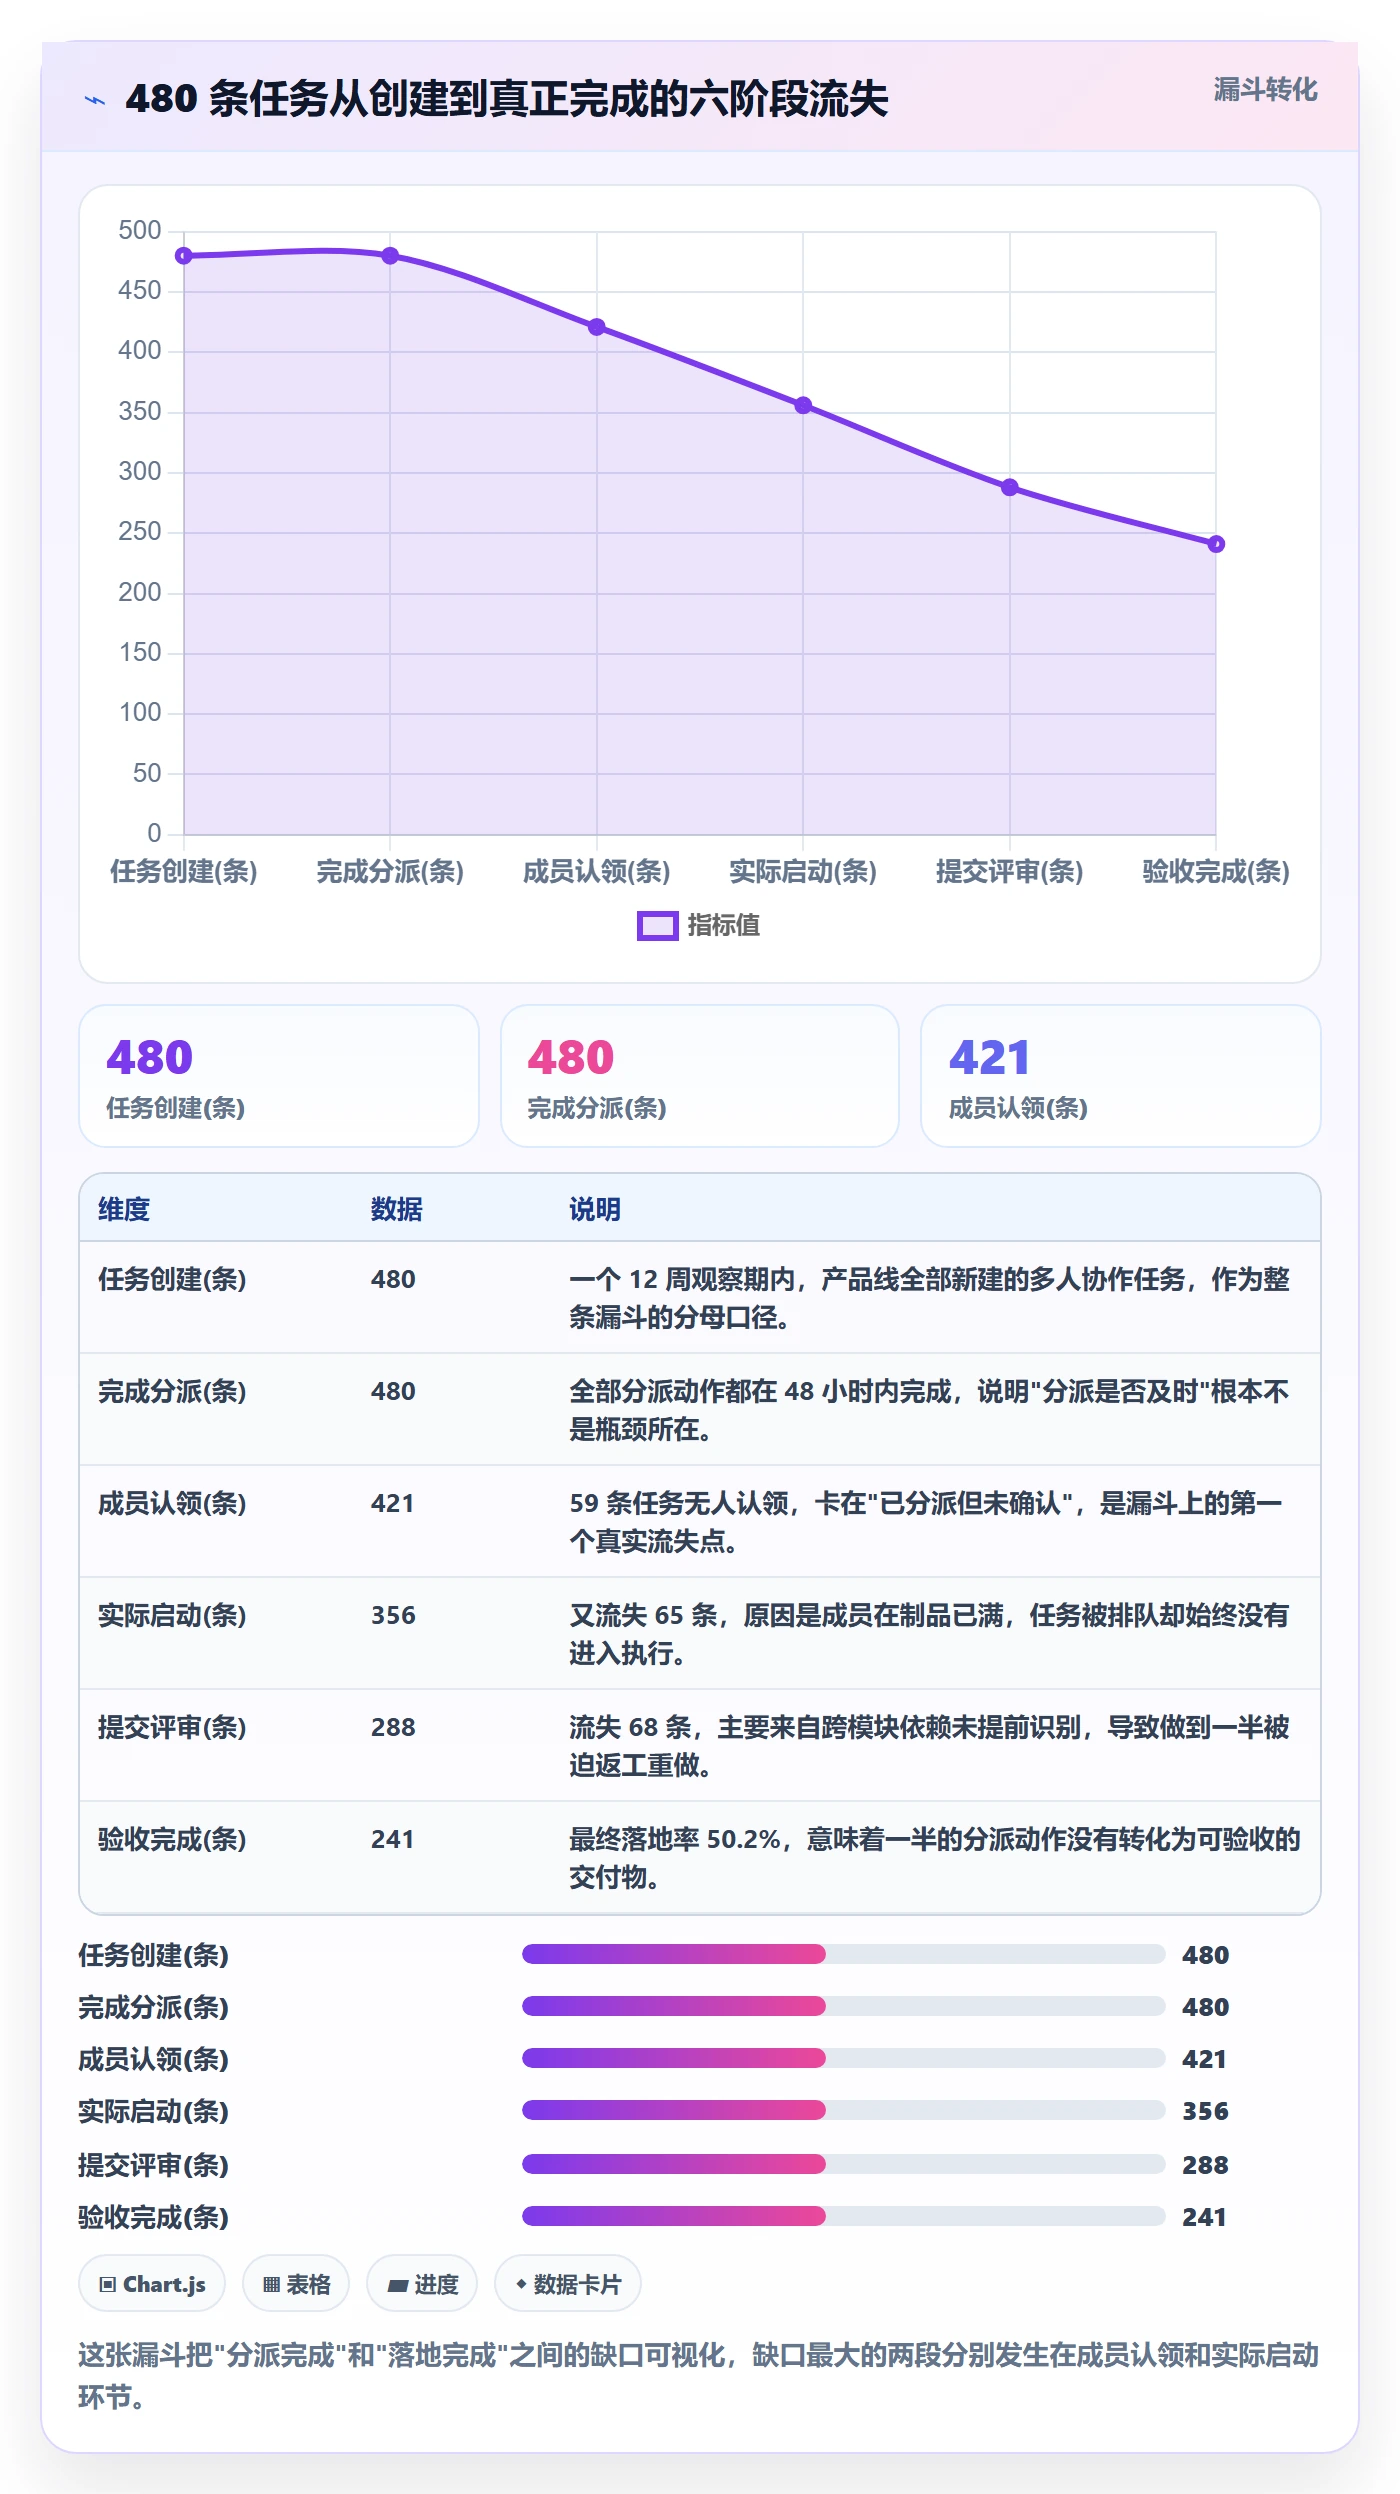Click the Chart.js tag chip
1400x2494 pixels.
tap(152, 2284)
